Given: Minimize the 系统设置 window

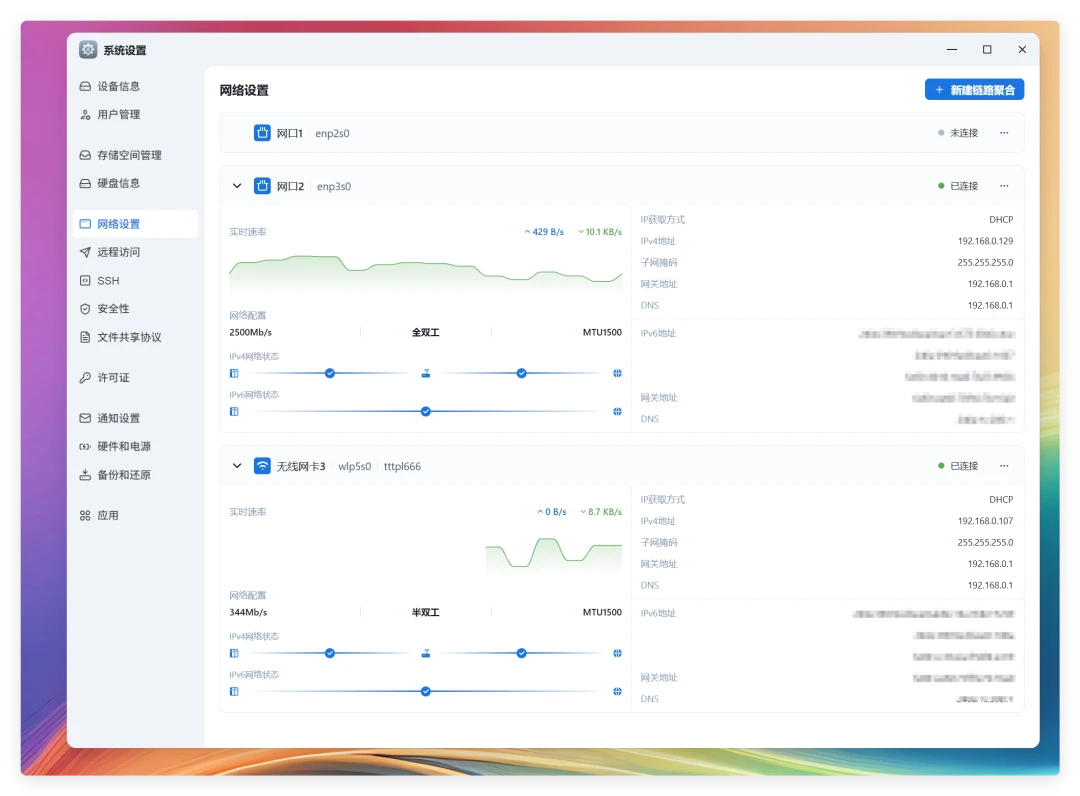Looking at the screenshot, I should point(952,50).
